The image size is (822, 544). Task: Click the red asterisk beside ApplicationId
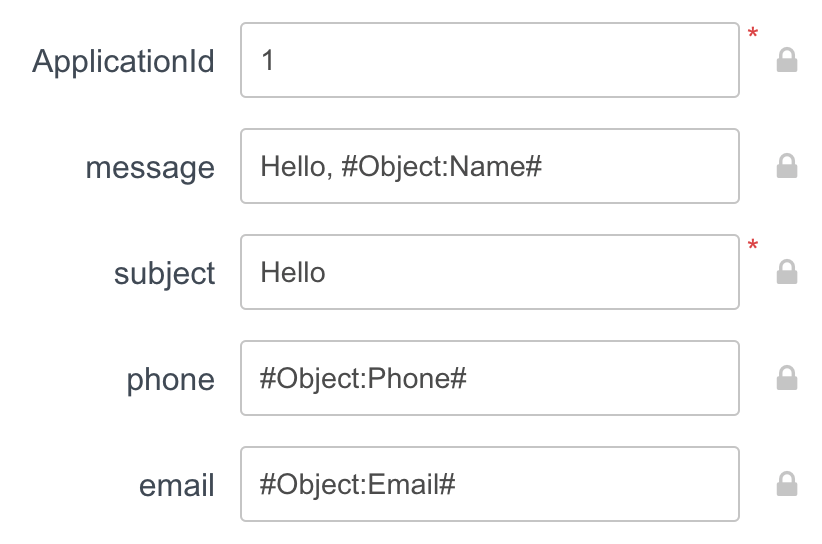pyautogui.click(x=753, y=35)
